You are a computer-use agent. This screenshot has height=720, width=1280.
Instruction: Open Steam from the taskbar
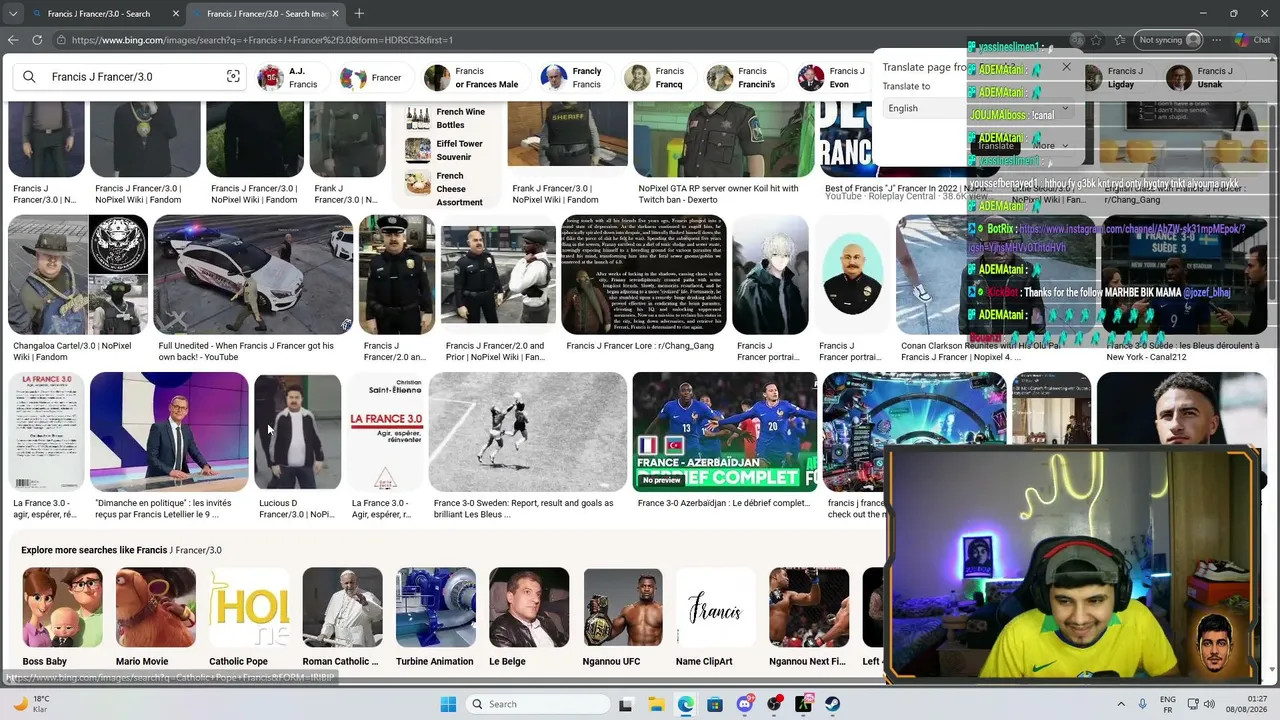click(x=833, y=704)
